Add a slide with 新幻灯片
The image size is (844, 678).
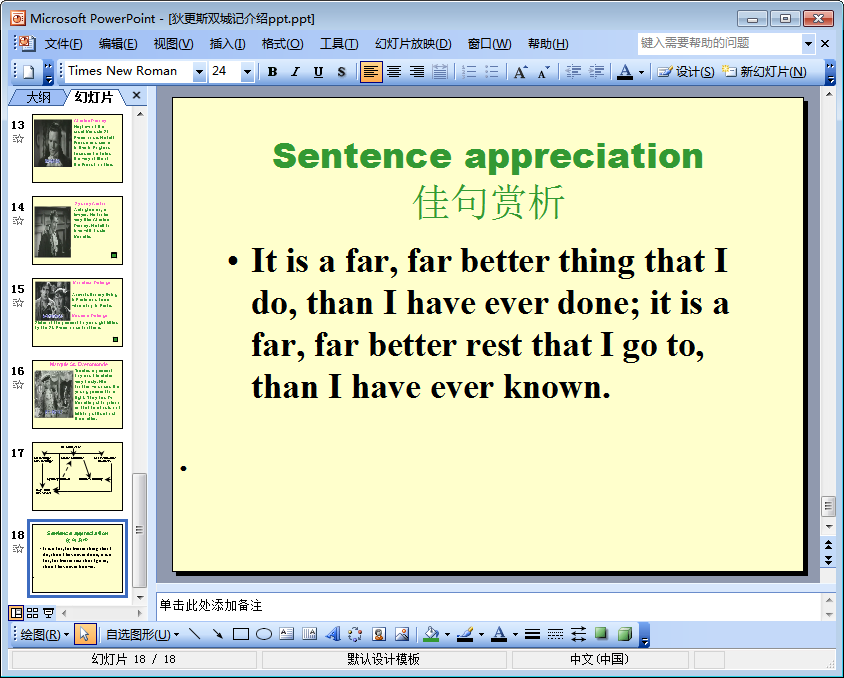(765, 72)
